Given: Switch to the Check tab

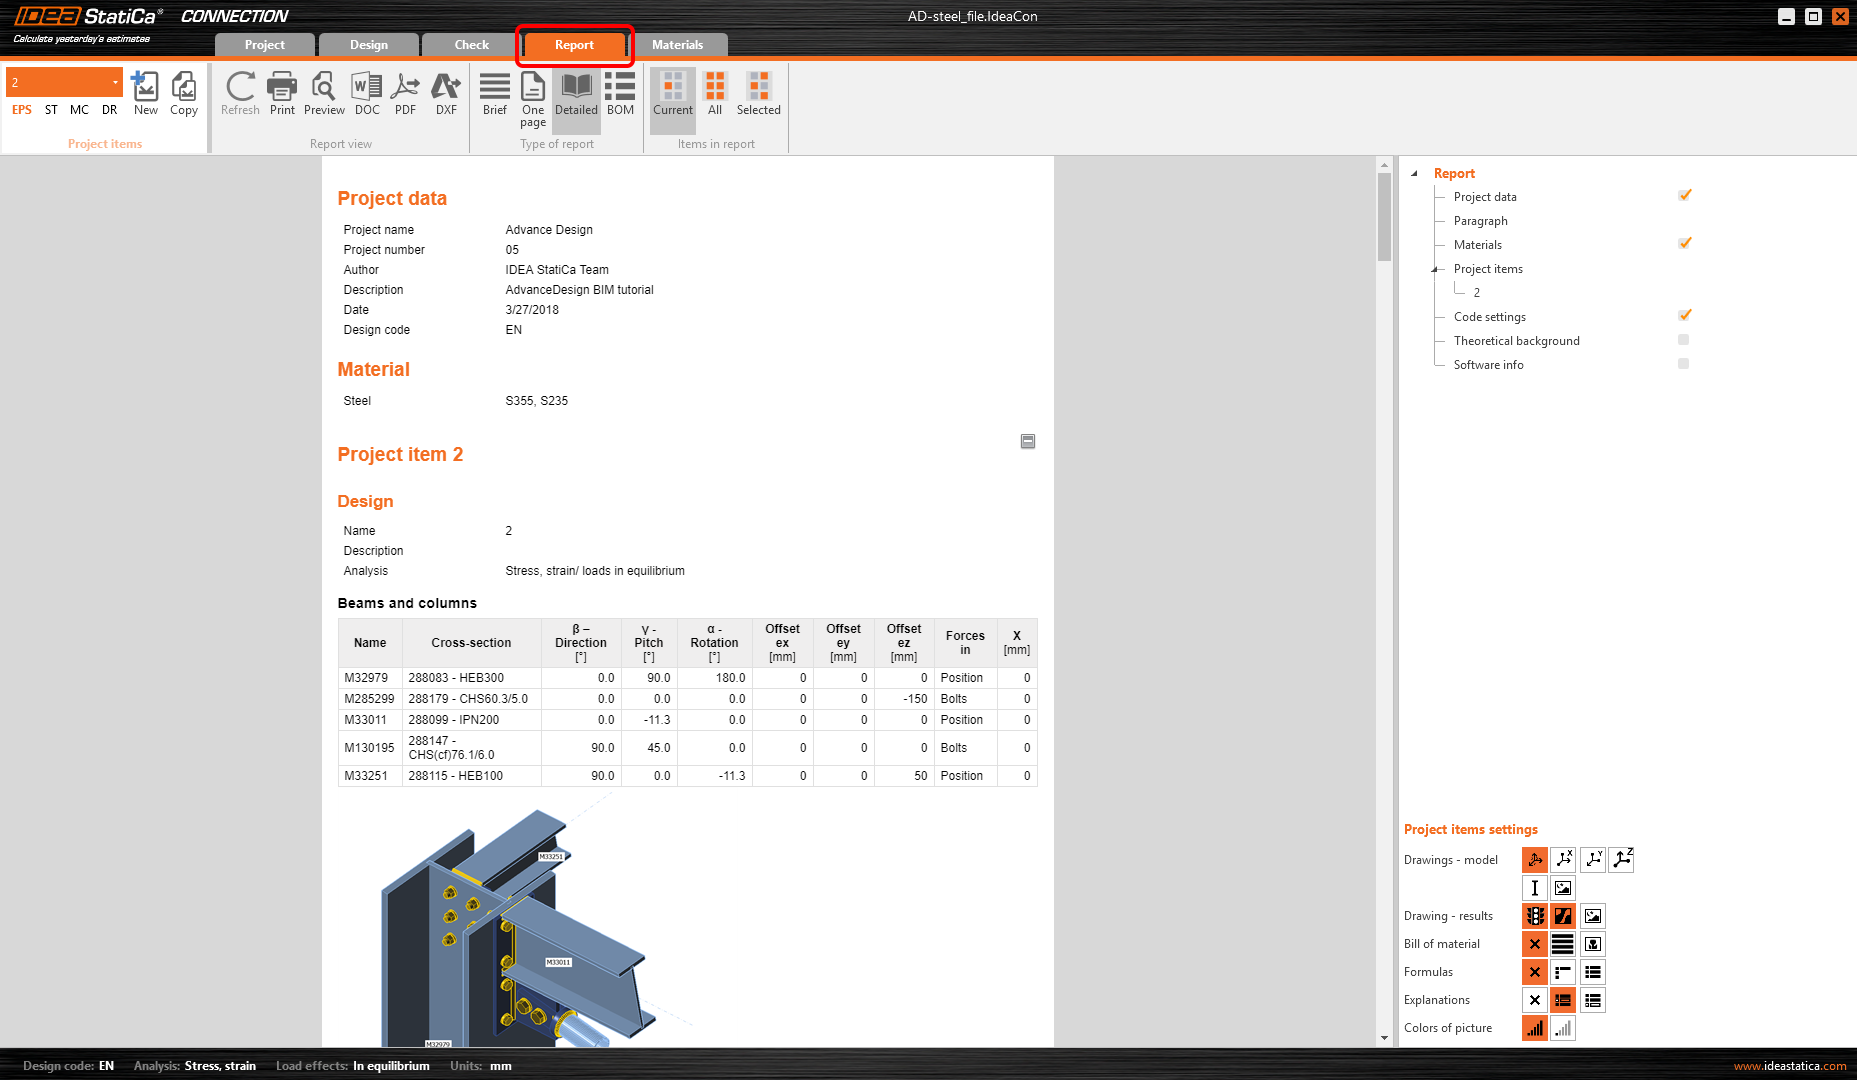Looking at the screenshot, I should 471,45.
